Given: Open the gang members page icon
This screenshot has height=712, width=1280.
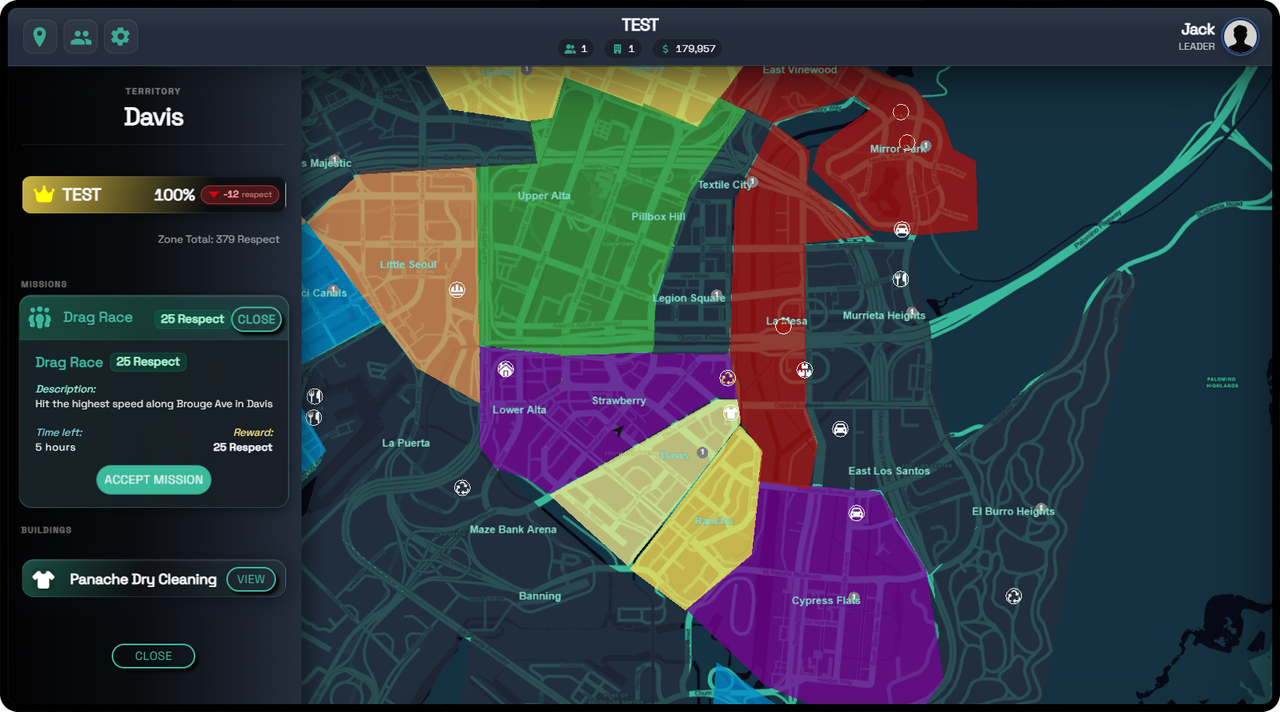Looking at the screenshot, I should click(x=81, y=37).
